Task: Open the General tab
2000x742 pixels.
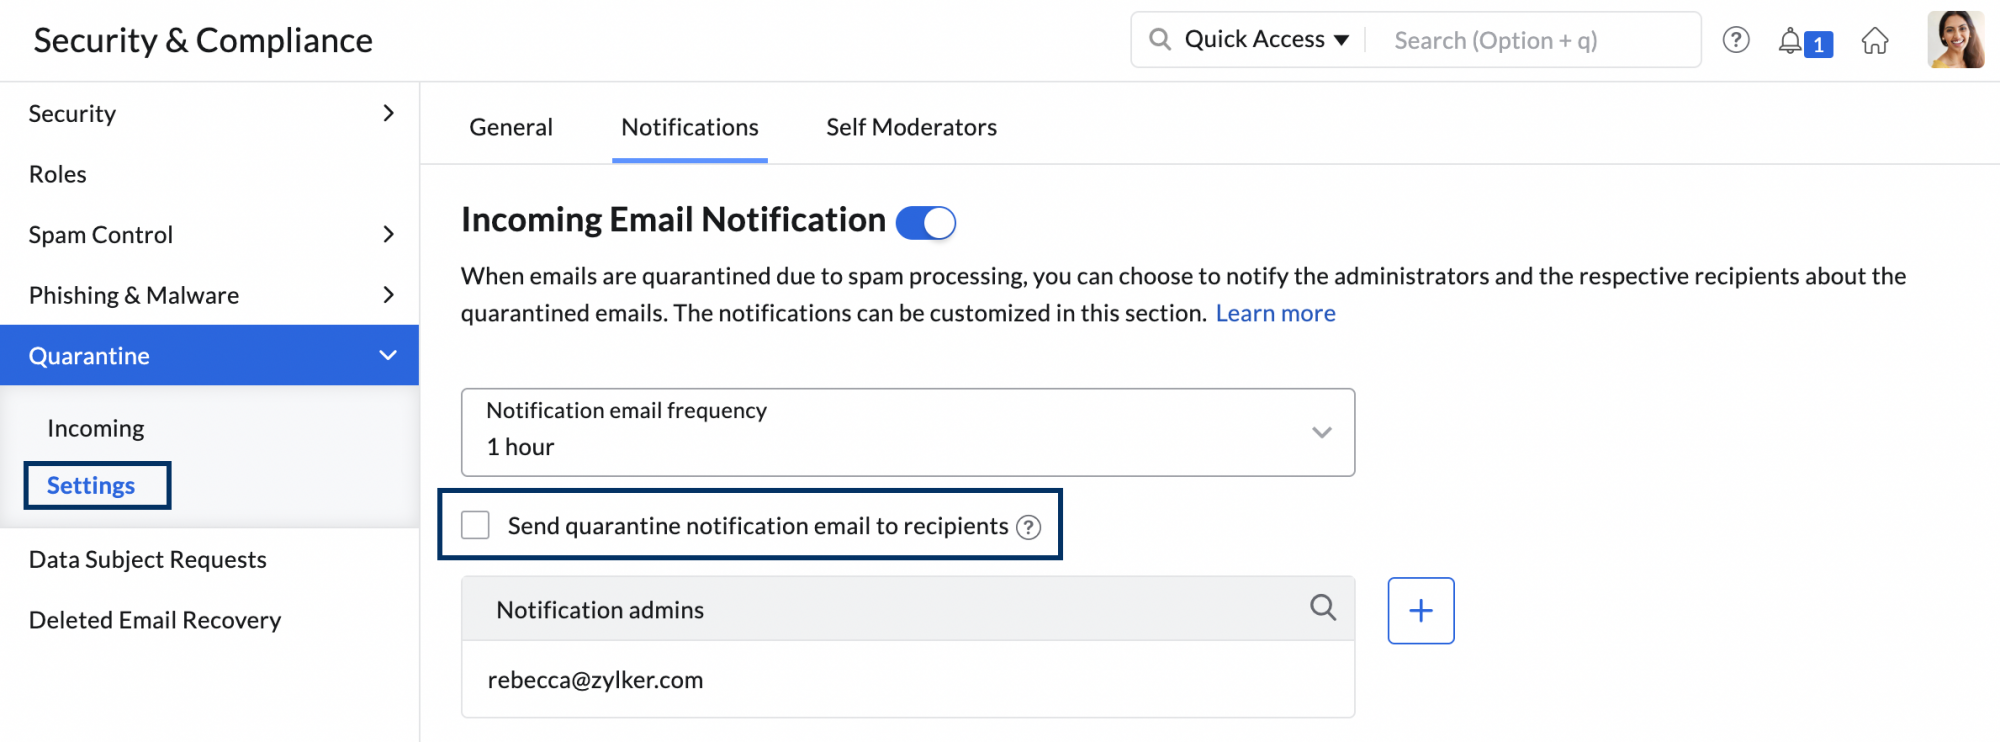Action: point(510,127)
